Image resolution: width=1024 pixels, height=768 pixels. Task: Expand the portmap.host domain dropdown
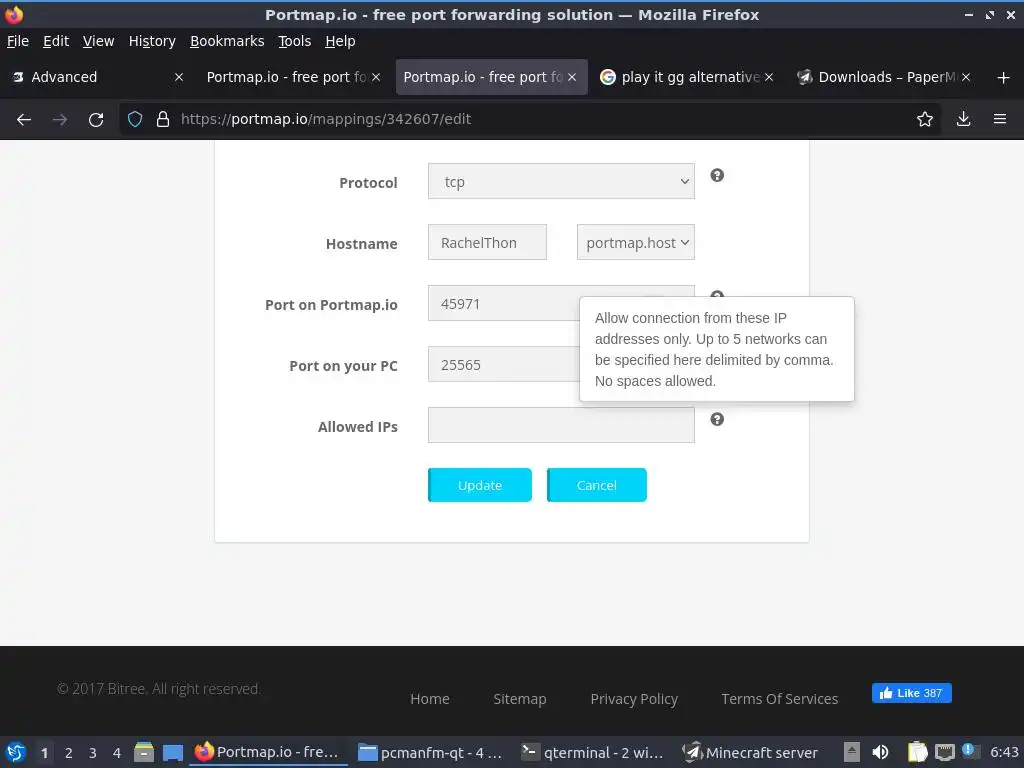635,242
